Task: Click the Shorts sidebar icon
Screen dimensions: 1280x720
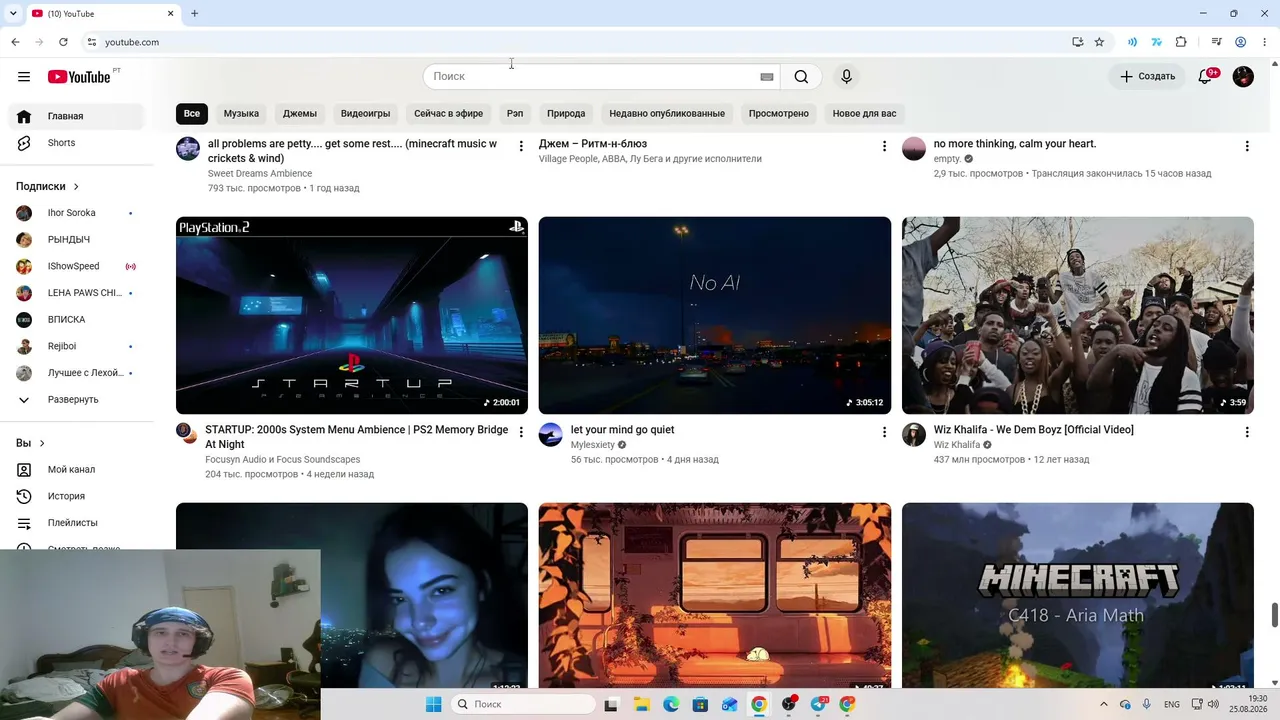Action: point(24,143)
